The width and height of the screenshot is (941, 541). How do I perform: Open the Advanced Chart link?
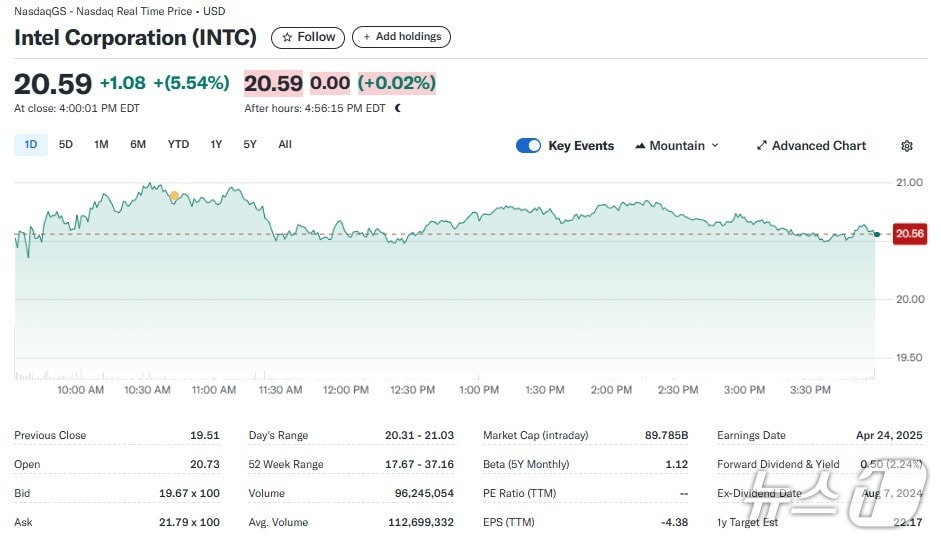818,146
